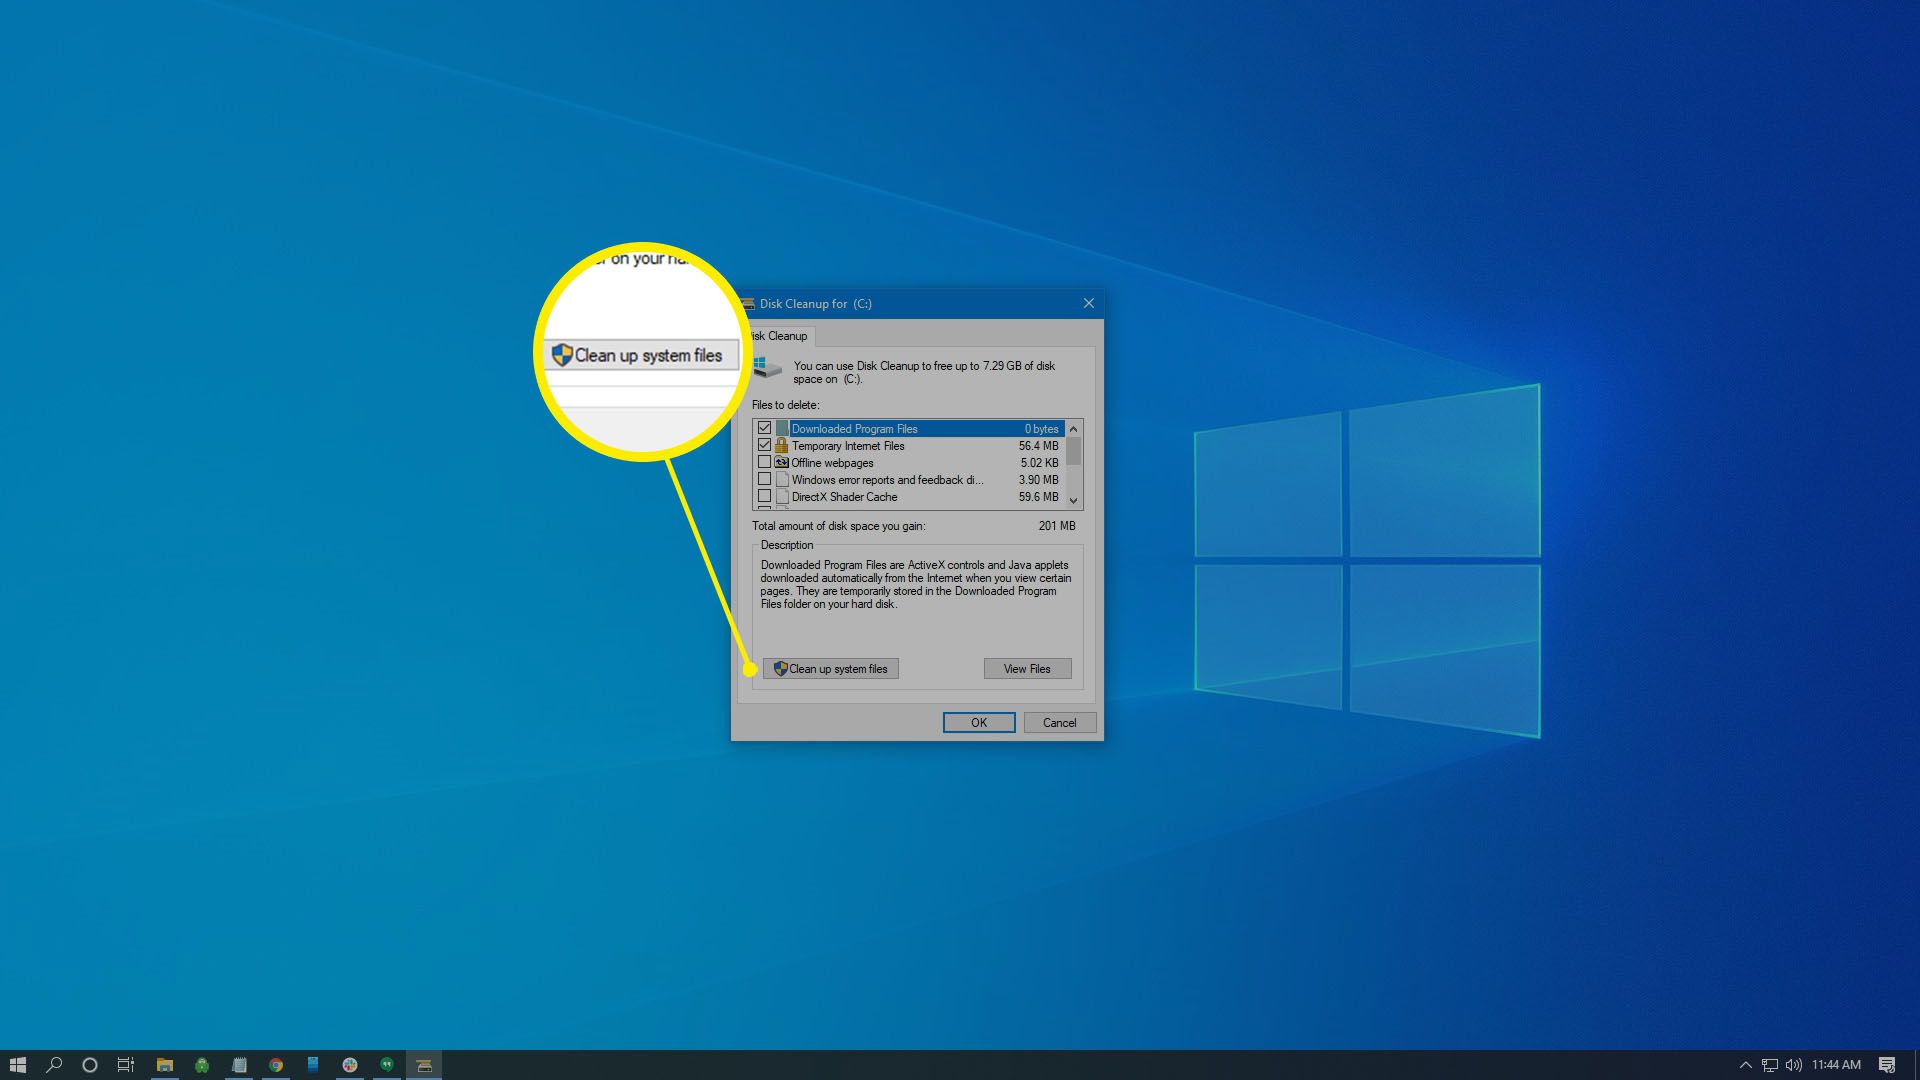This screenshot has height=1080, width=1920.
Task: Check the Offline webpages checkbox
Action: [x=764, y=462]
